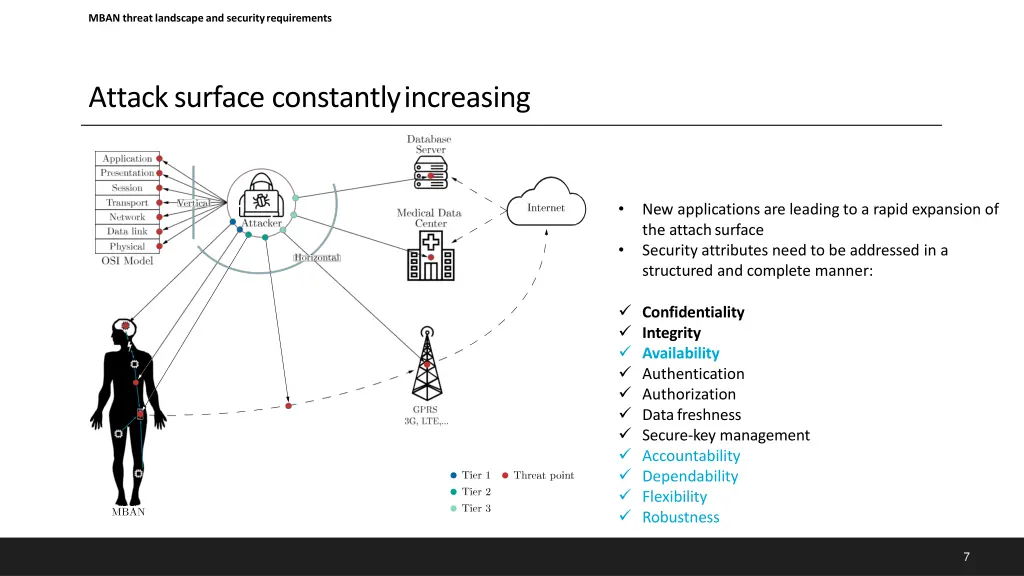Click the bullet about security attributes
1024x576 pixels.
pos(795,260)
